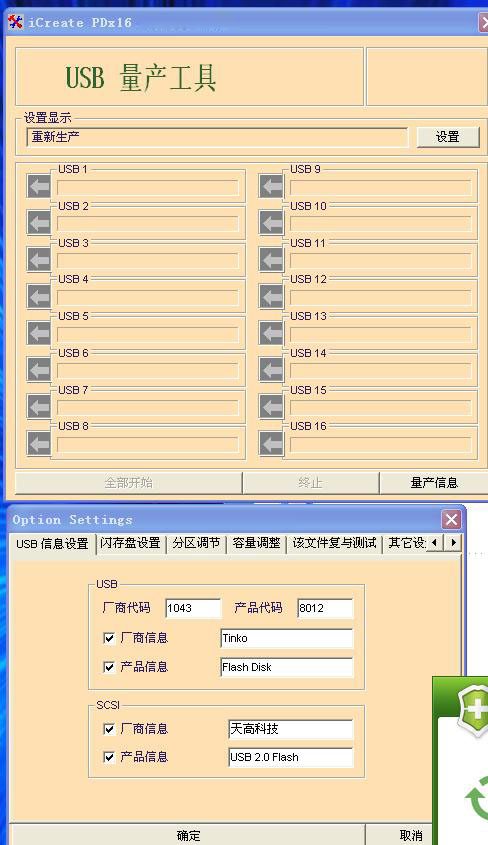The image size is (488, 845).
Task: Open the 闪存盘设置 tab
Action: tap(130, 543)
